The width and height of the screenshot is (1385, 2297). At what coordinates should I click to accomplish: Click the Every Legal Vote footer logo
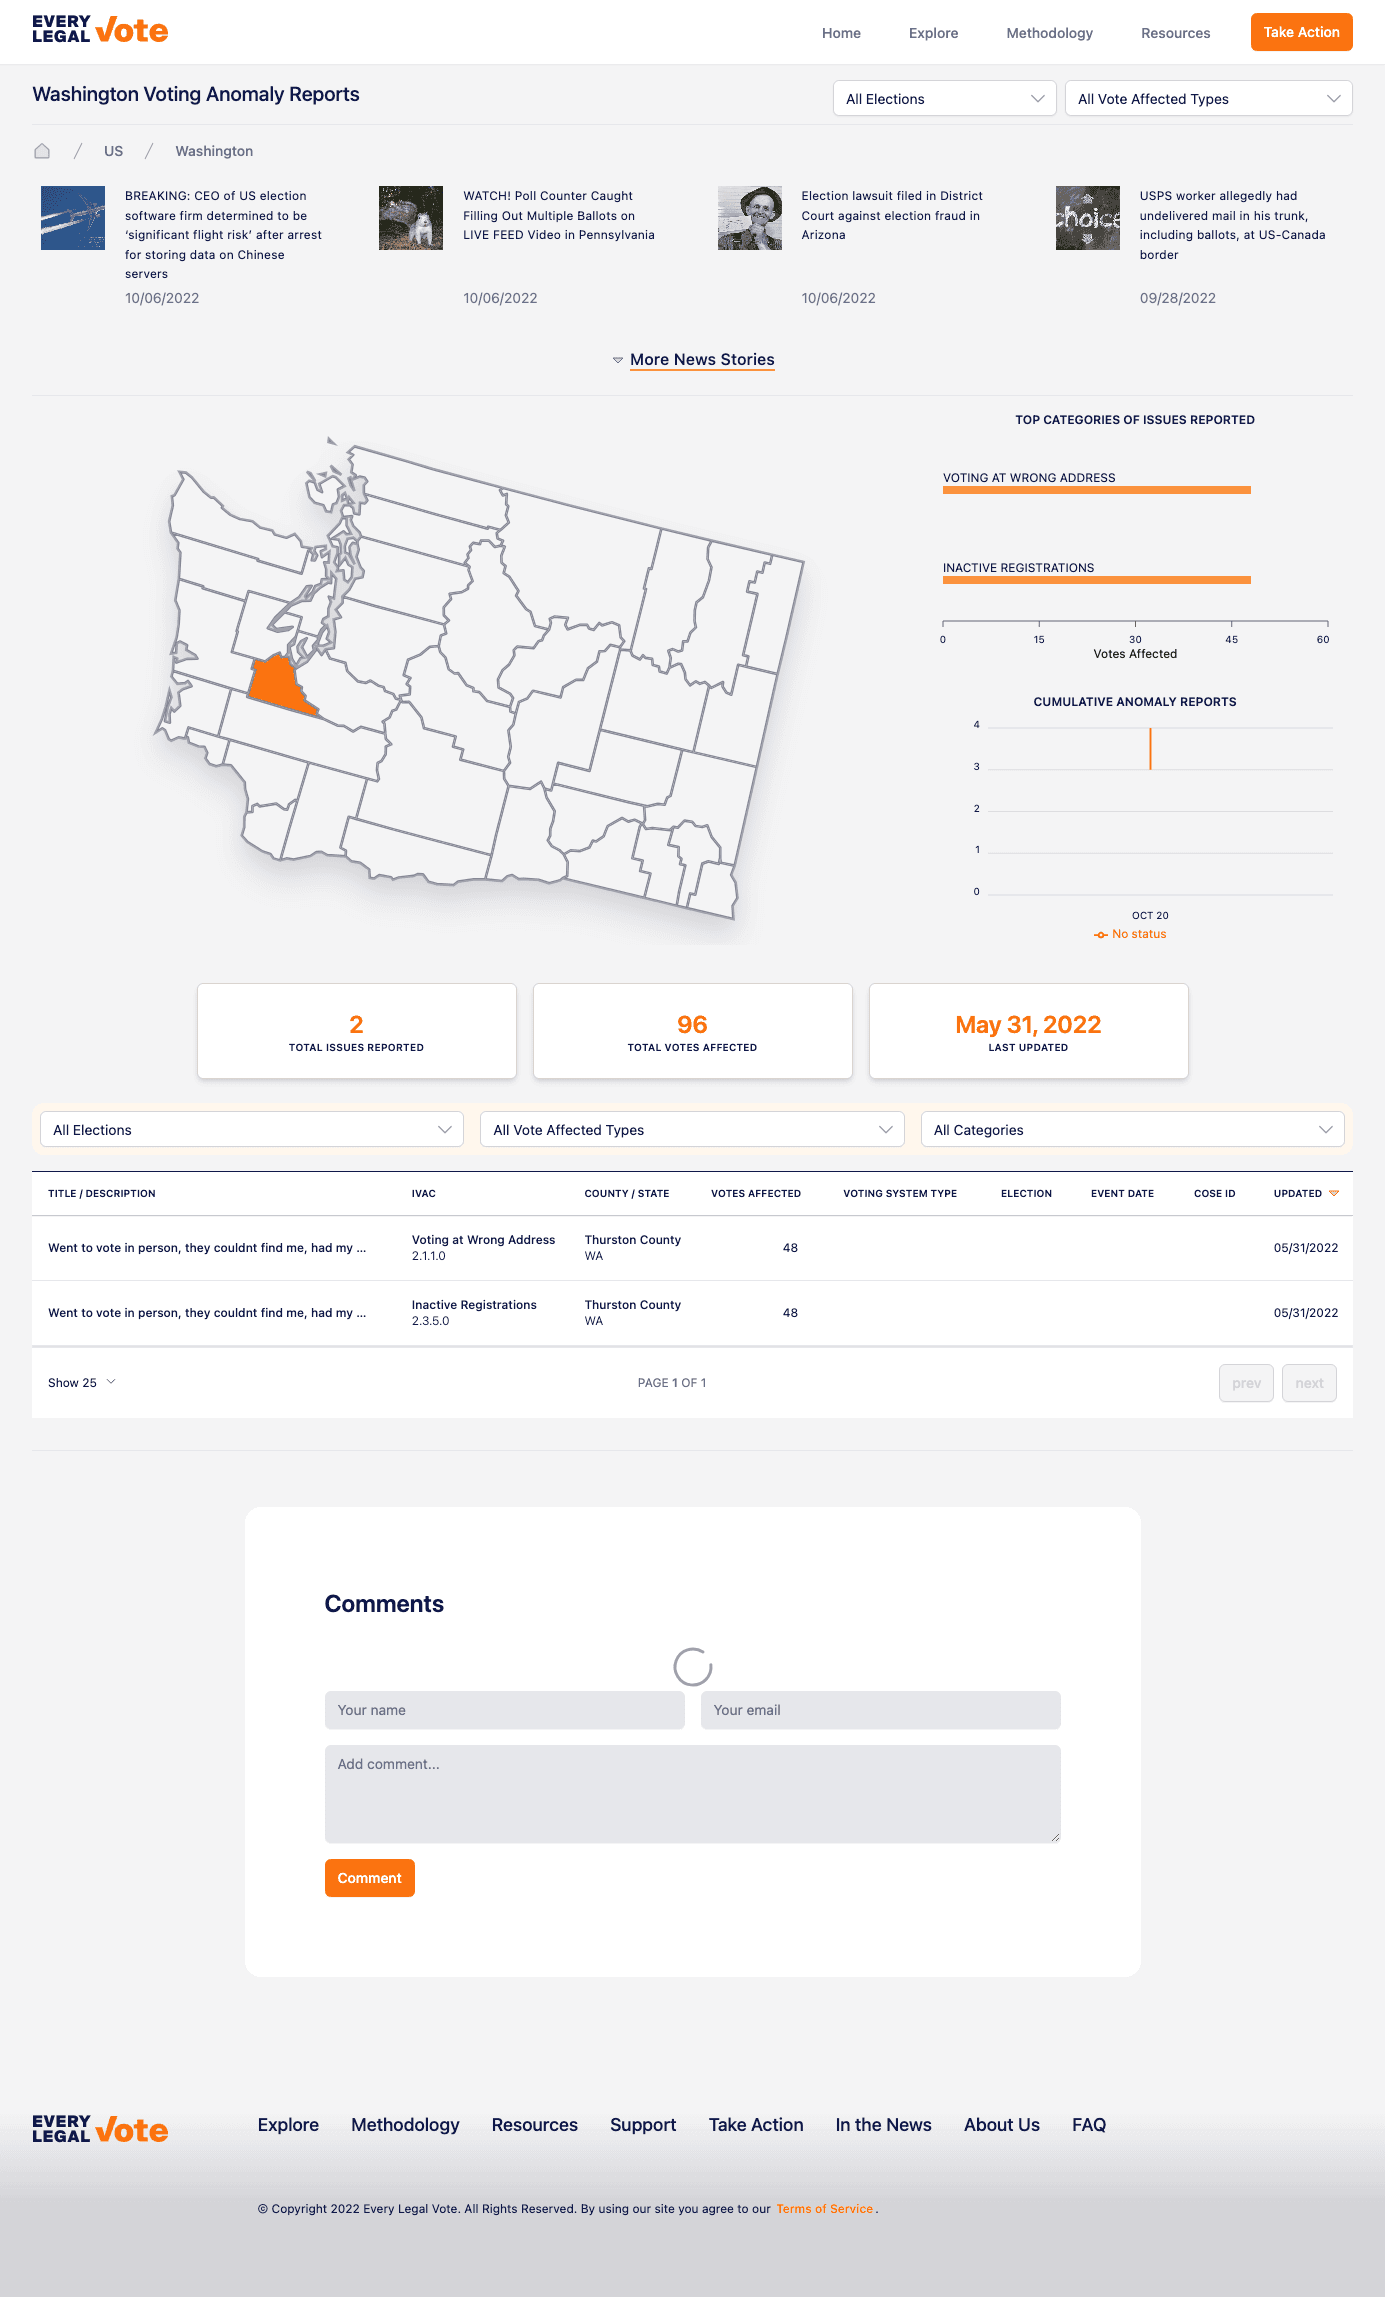pyautogui.click(x=100, y=2129)
